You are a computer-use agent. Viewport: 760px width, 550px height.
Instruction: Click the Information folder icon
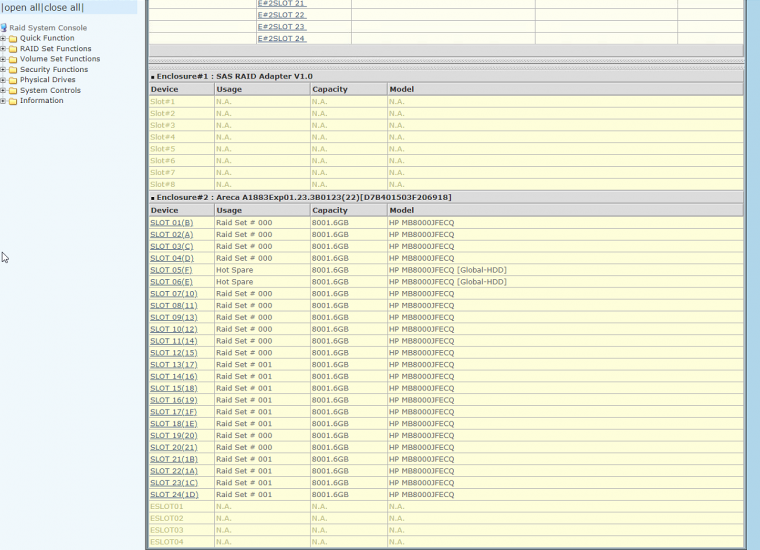coord(13,101)
